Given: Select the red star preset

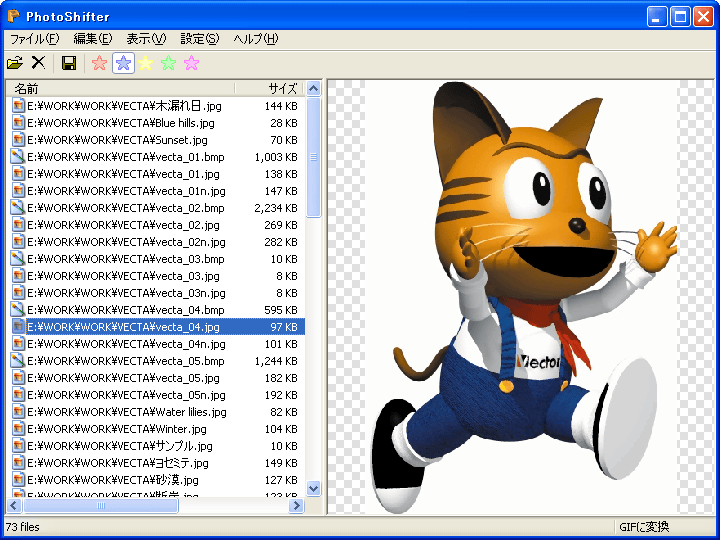Looking at the screenshot, I should [x=99, y=63].
